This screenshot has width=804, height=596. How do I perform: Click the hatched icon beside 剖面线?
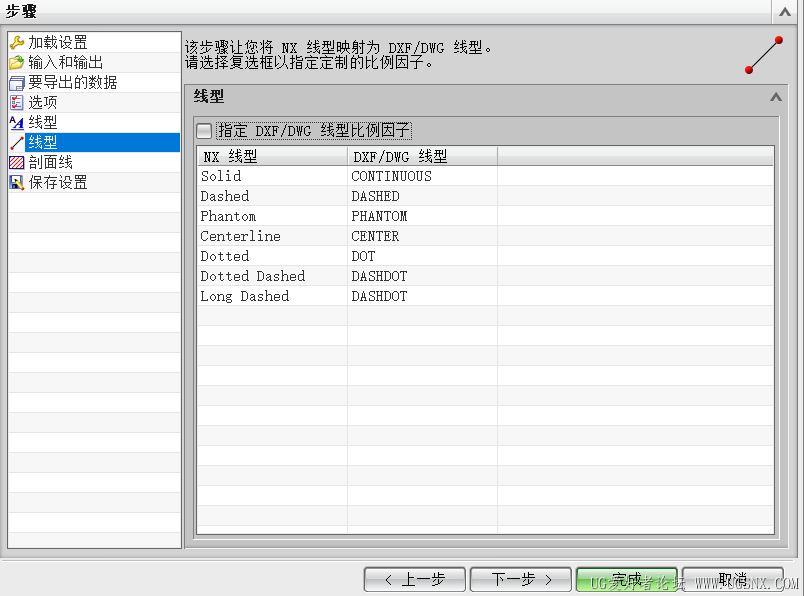coord(16,163)
